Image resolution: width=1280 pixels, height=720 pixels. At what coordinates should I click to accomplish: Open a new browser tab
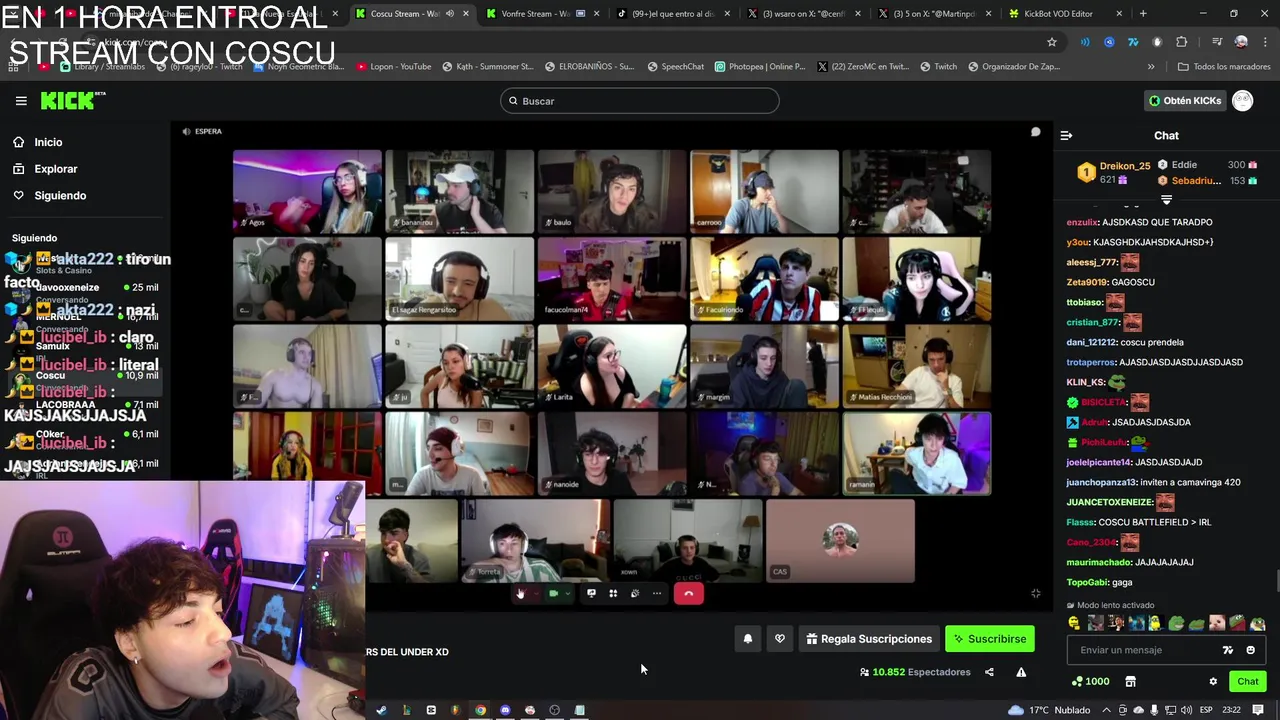pos(1143,14)
